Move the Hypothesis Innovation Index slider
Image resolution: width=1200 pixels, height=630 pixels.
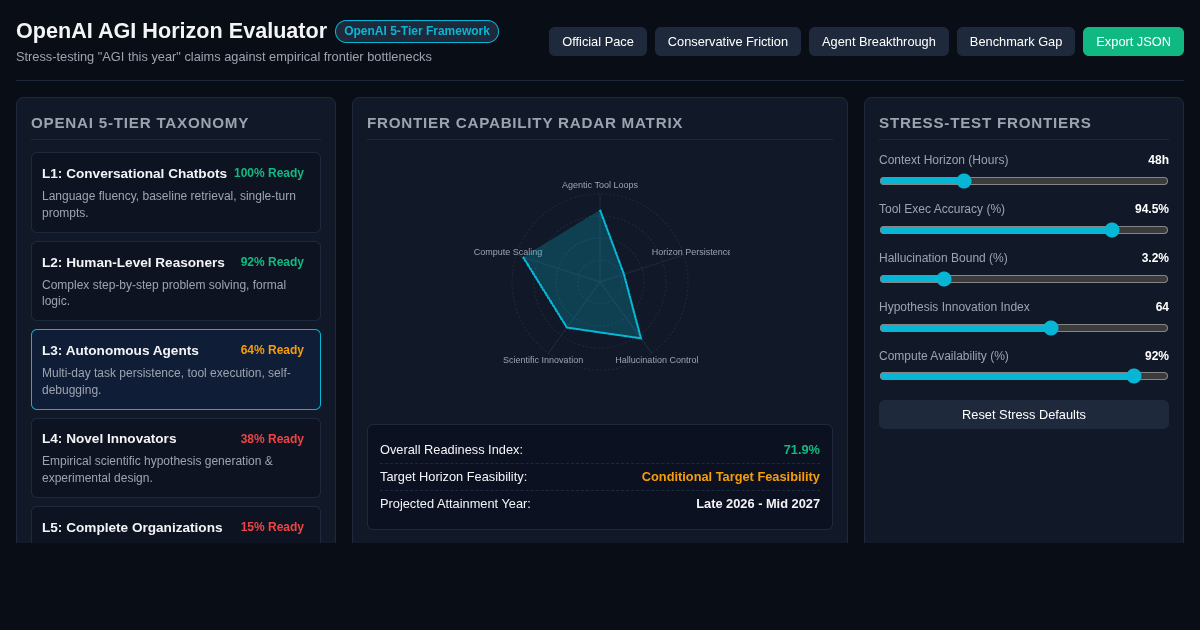(x=1024, y=328)
